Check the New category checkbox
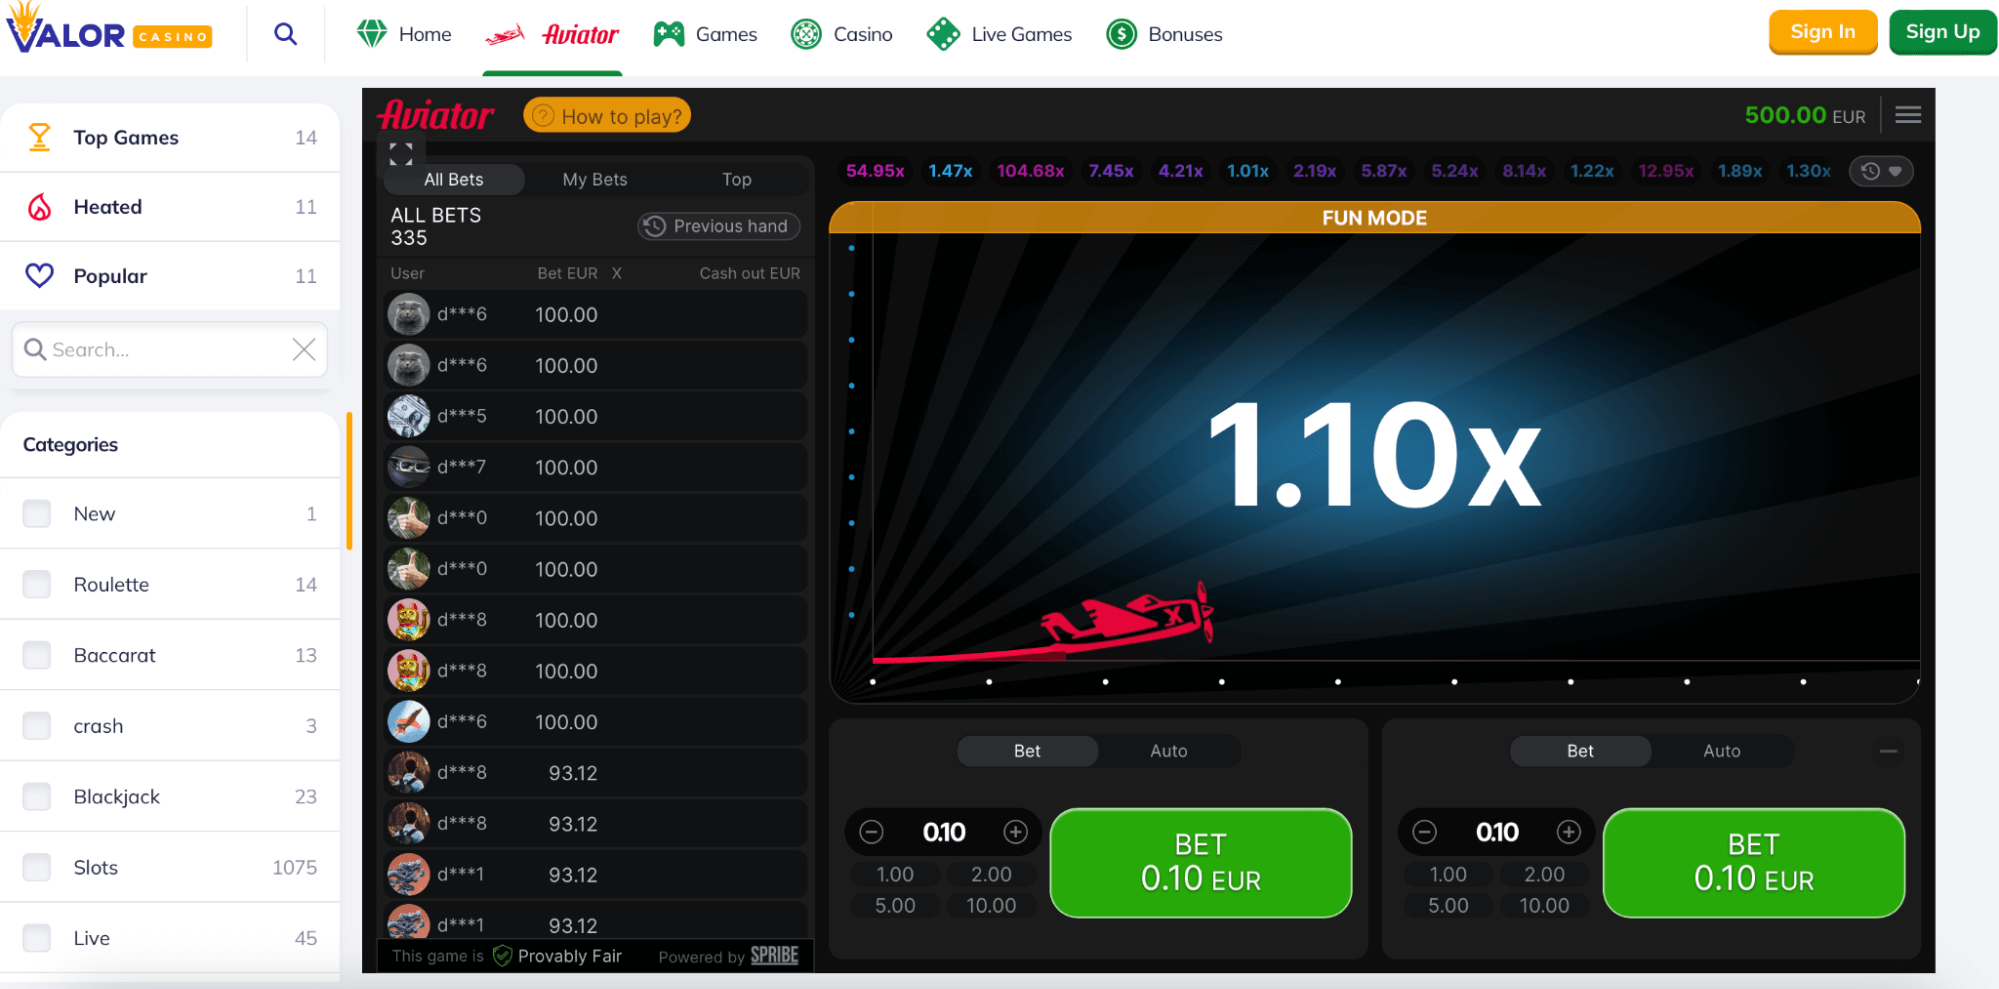This screenshot has width=1999, height=989. pyautogui.click(x=37, y=514)
